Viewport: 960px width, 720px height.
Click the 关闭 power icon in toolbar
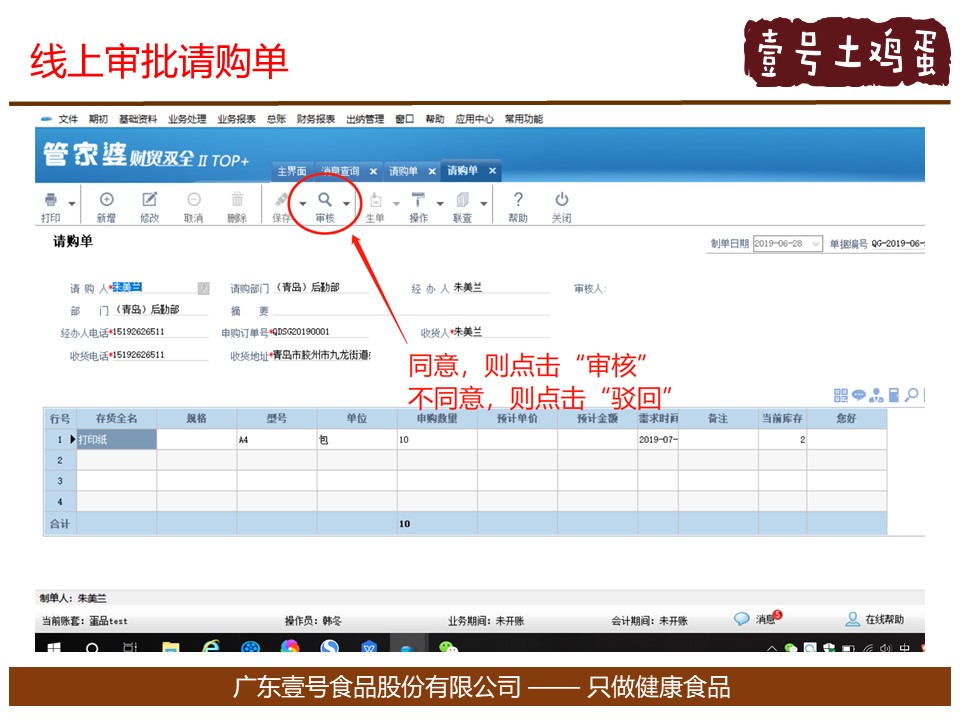point(562,201)
